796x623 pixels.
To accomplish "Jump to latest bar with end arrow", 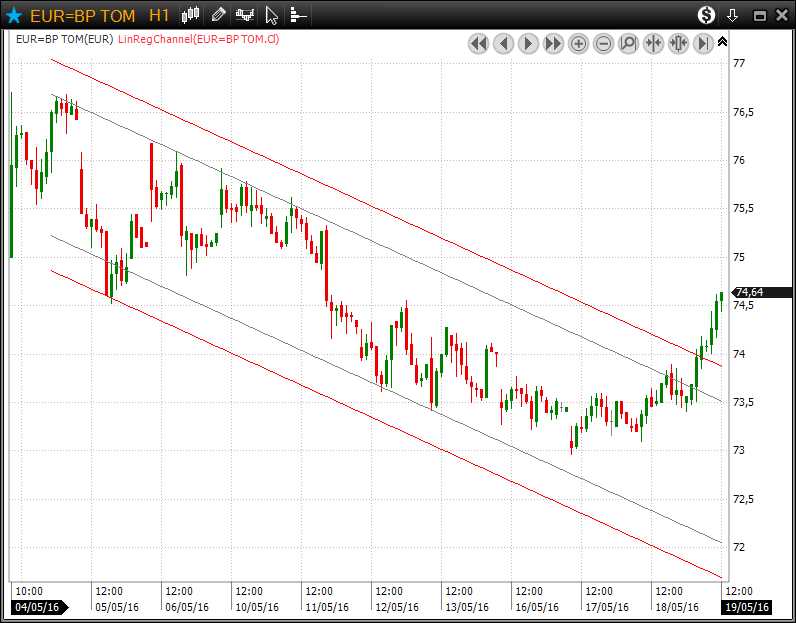I will [x=703, y=43].
